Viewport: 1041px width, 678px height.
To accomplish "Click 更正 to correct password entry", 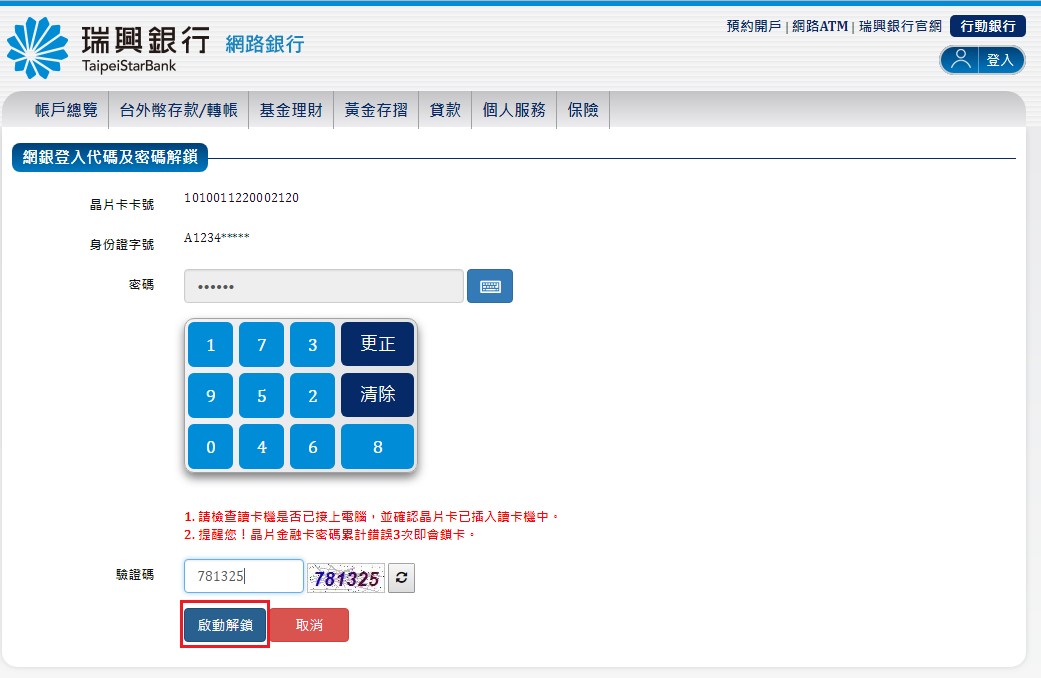I will (x=378, y=344).
